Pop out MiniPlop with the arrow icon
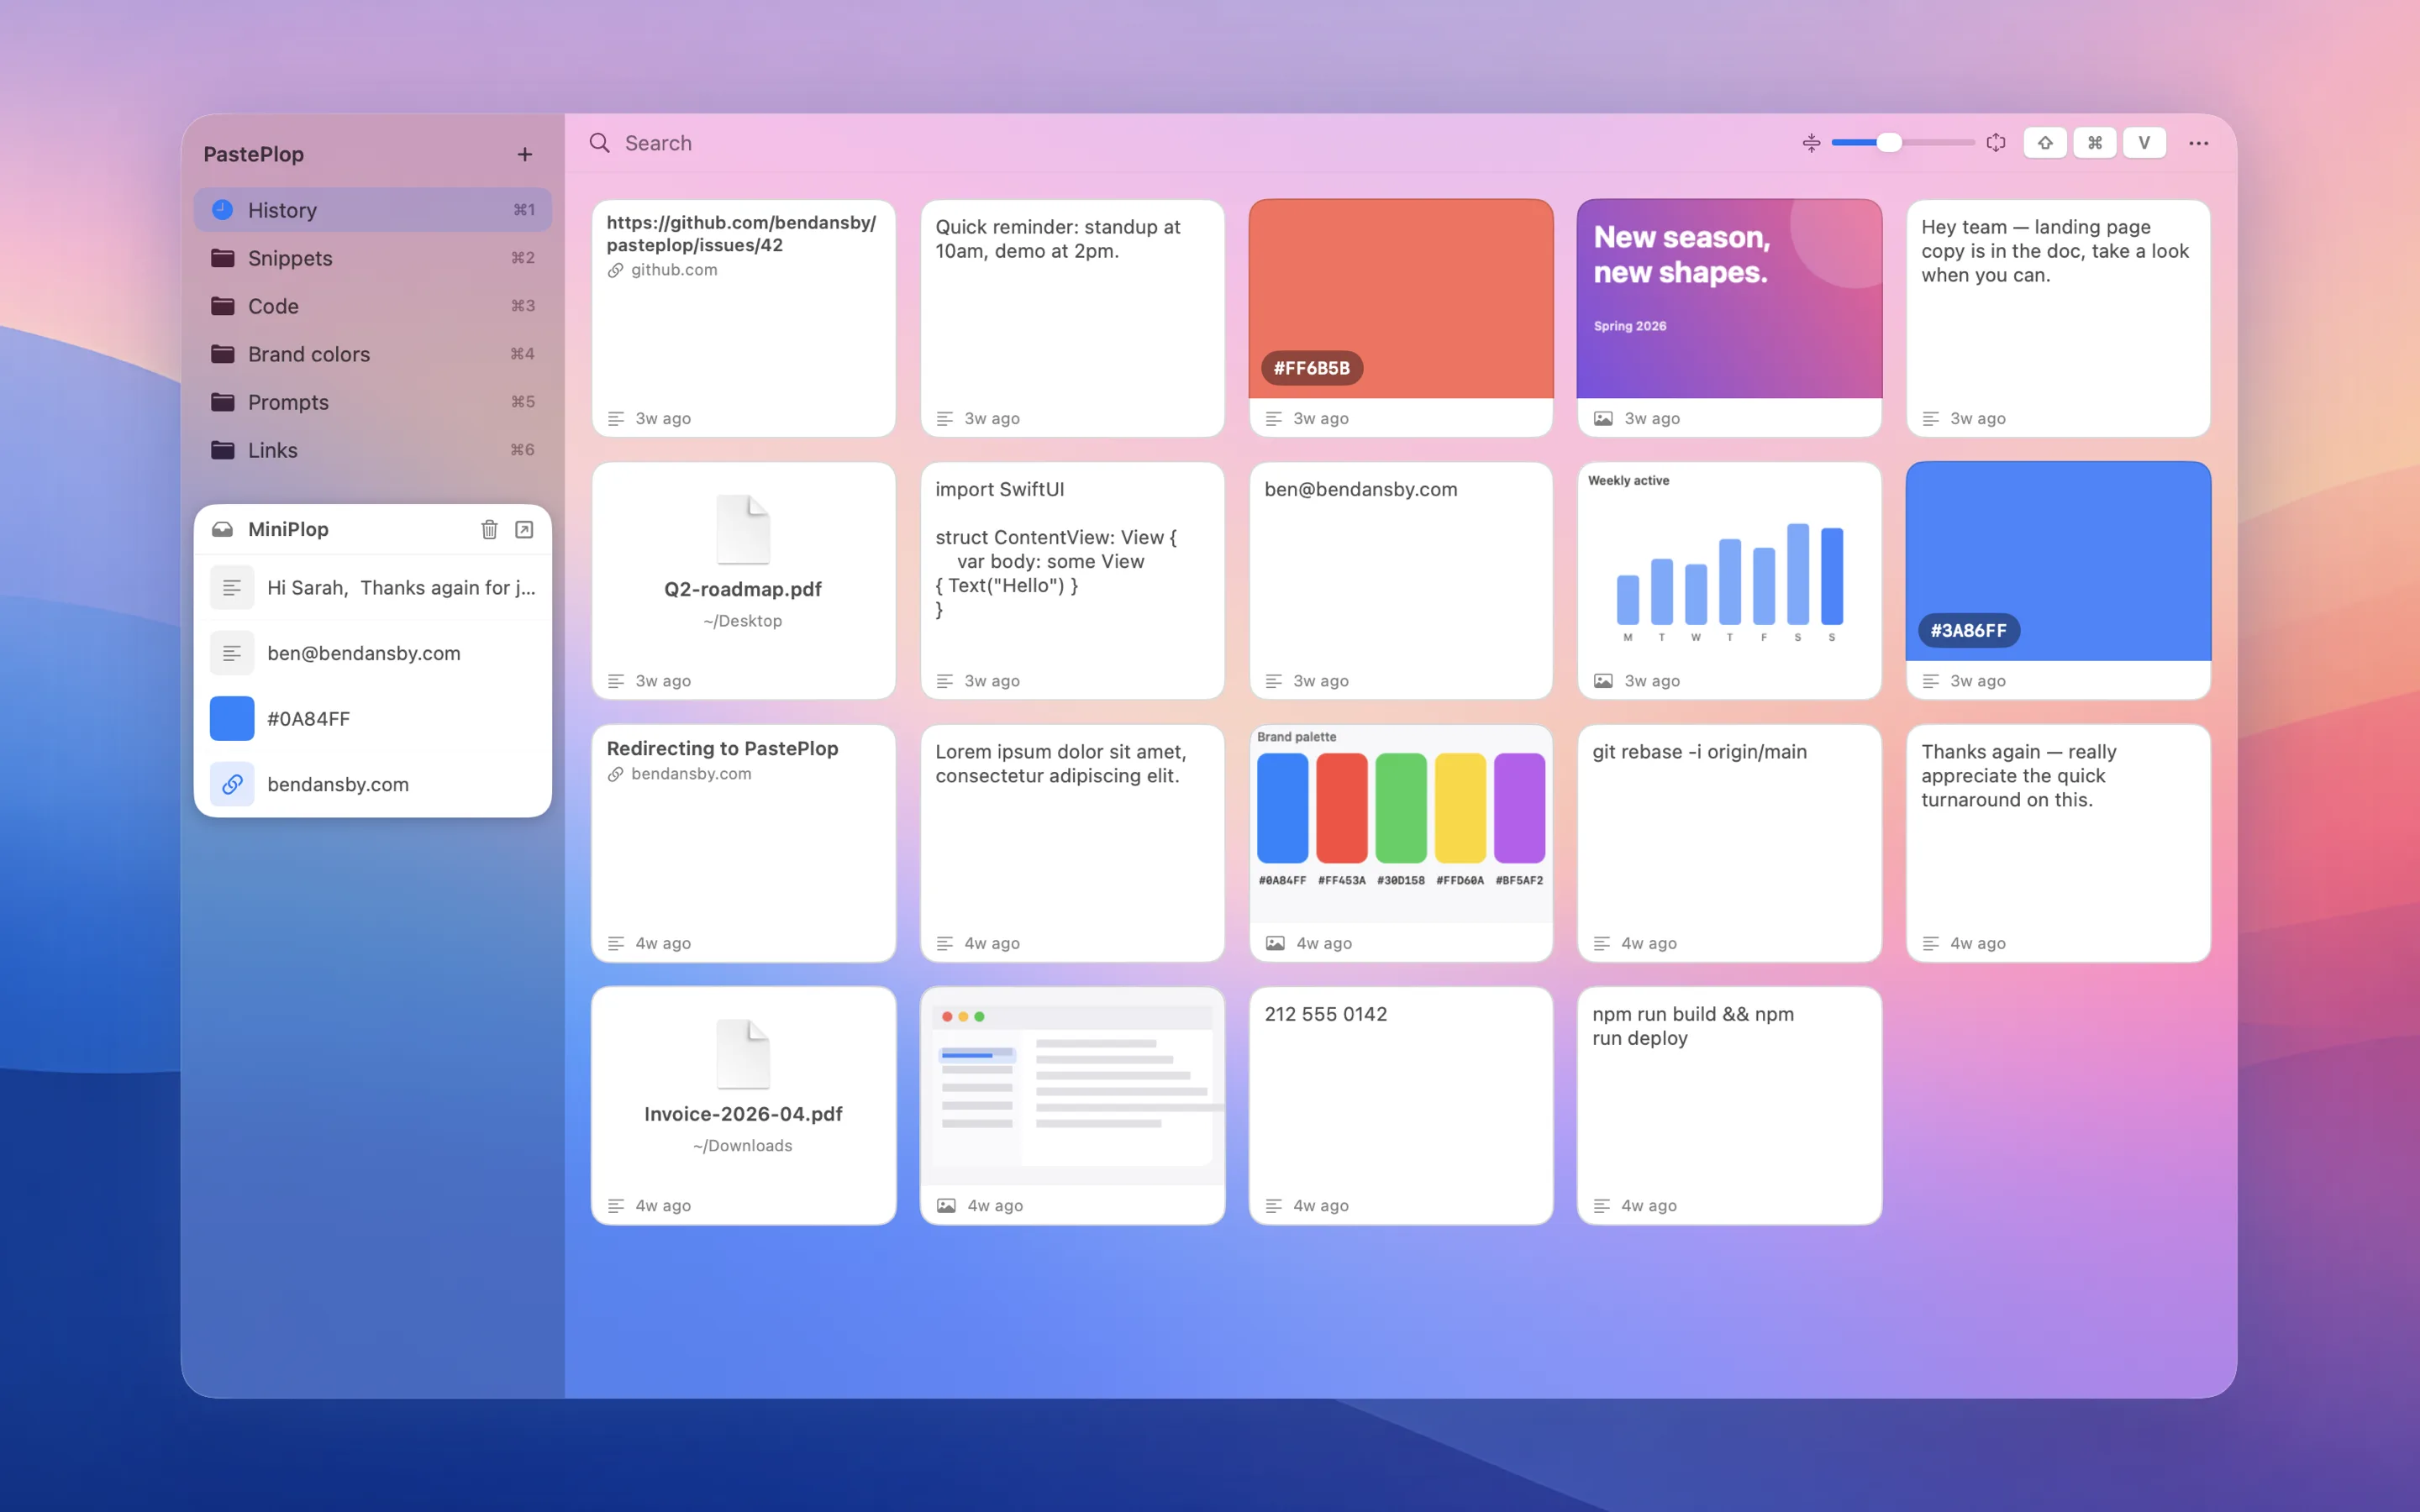This screenshot has height=1512, width=2420. click(524, 529)
